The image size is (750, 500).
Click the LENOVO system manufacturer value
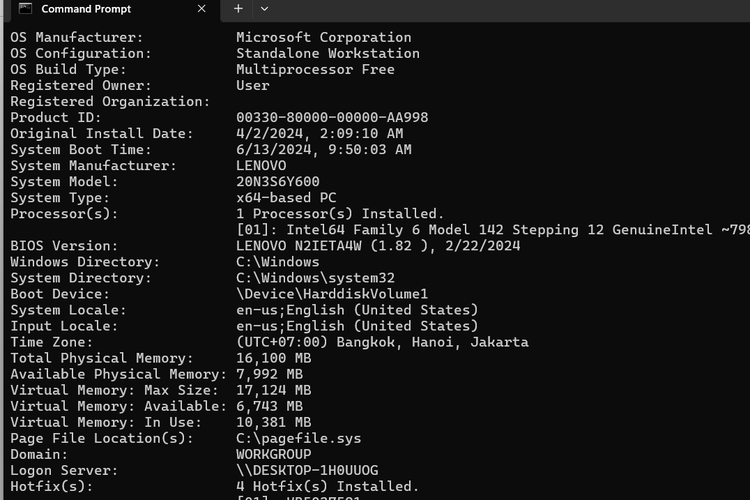(x=261, y=166)
